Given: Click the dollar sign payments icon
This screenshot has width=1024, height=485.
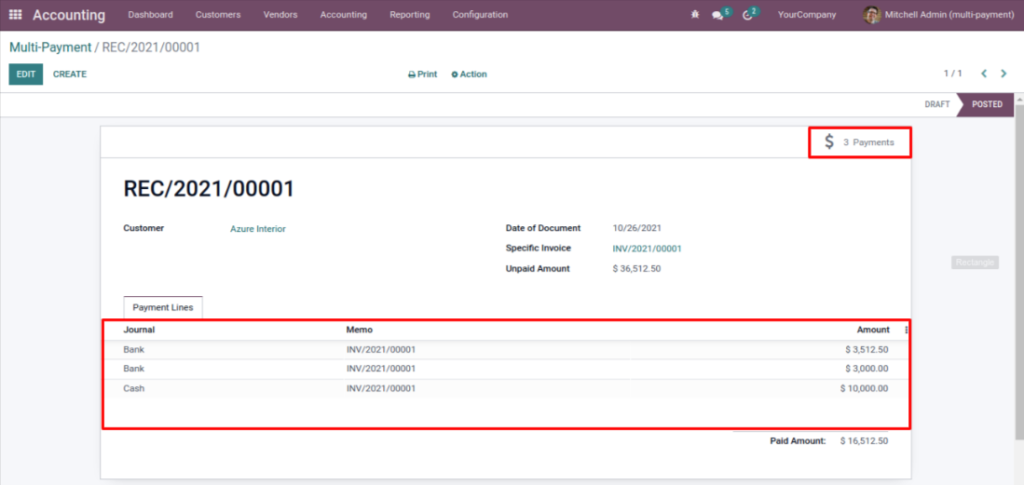Looking at the screenshot, I should tap(829, 142).
